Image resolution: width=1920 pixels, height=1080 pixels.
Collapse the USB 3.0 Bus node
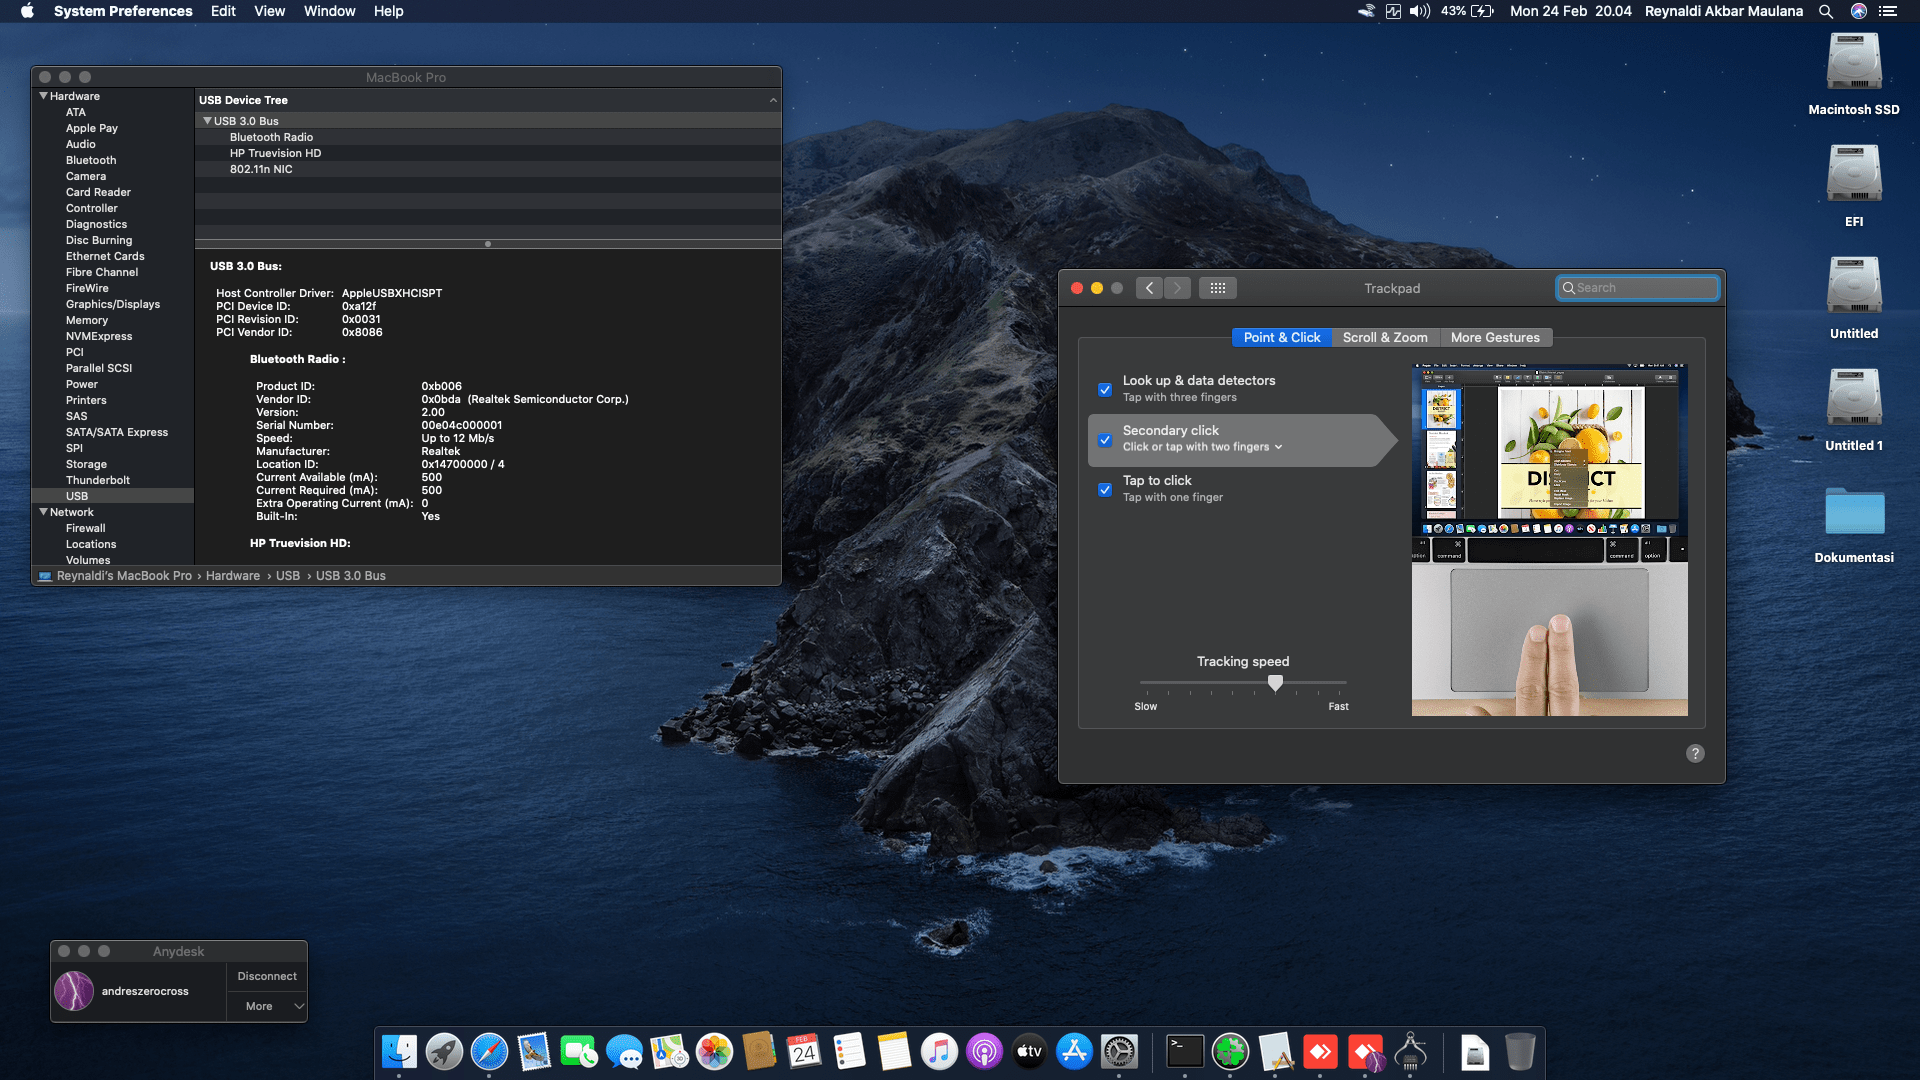207,121
